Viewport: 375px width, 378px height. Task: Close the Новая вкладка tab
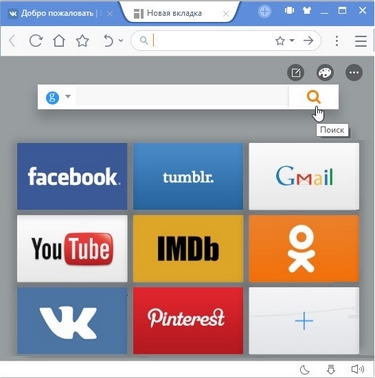coord(226,14)
